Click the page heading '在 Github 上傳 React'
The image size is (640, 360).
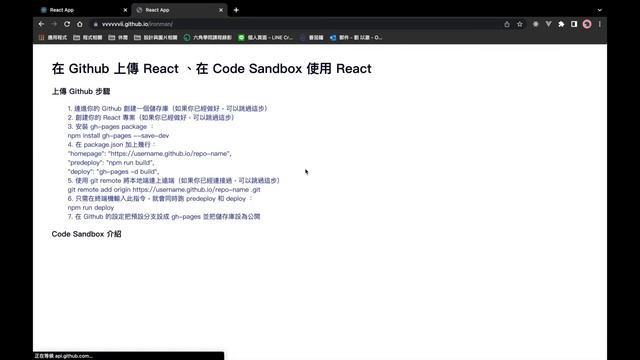click(116, 69)
